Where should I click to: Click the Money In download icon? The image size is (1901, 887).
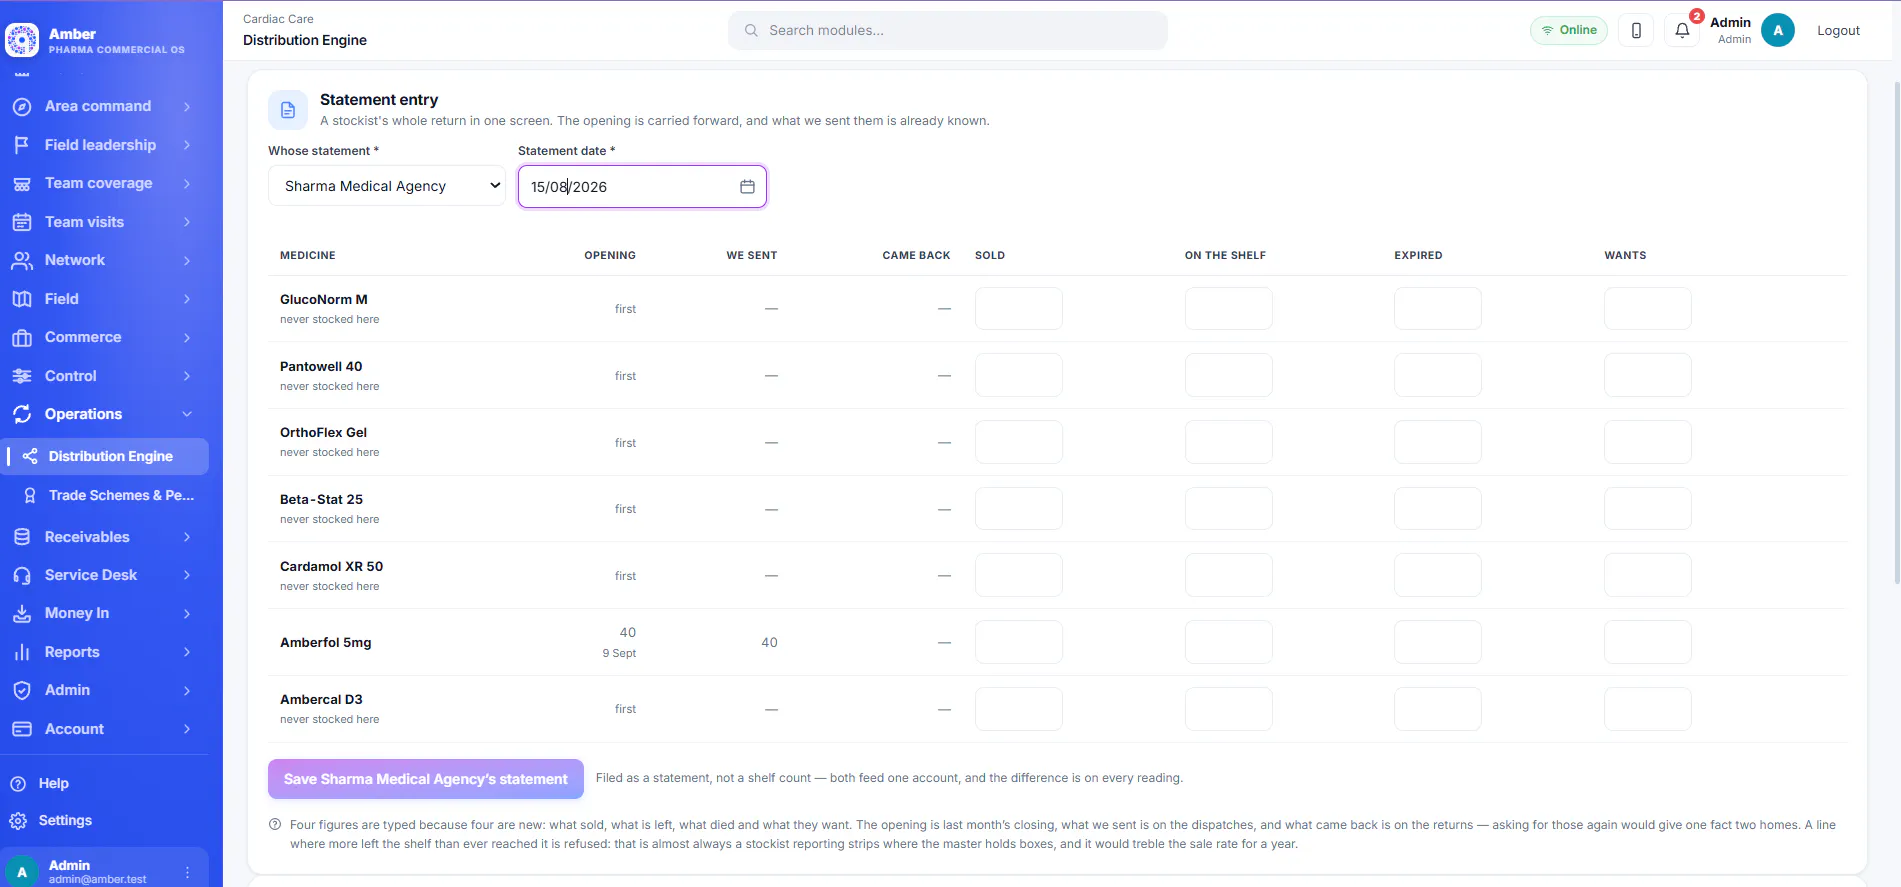(22, 613)
